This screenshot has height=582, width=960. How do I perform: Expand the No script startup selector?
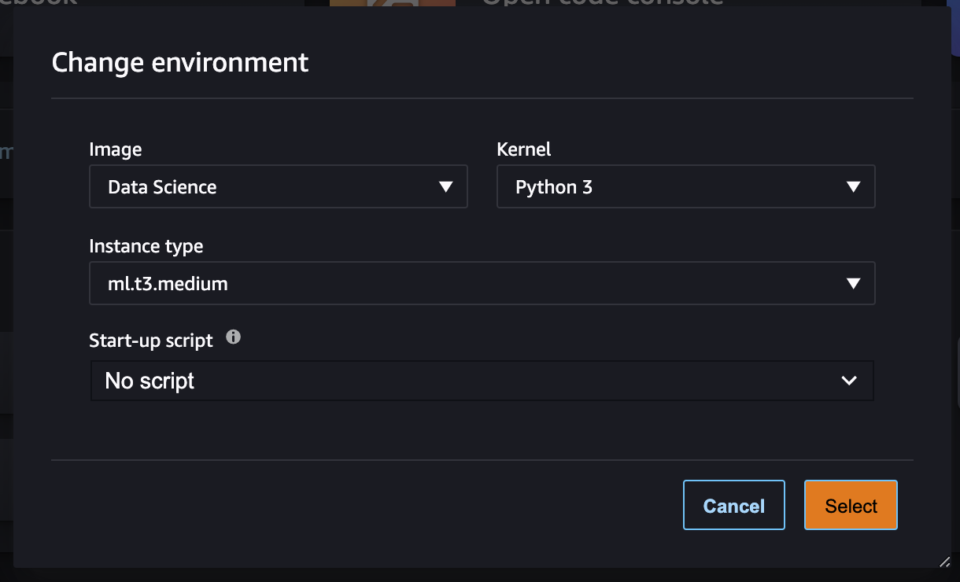pyautogui.click(x=482, y=380)
